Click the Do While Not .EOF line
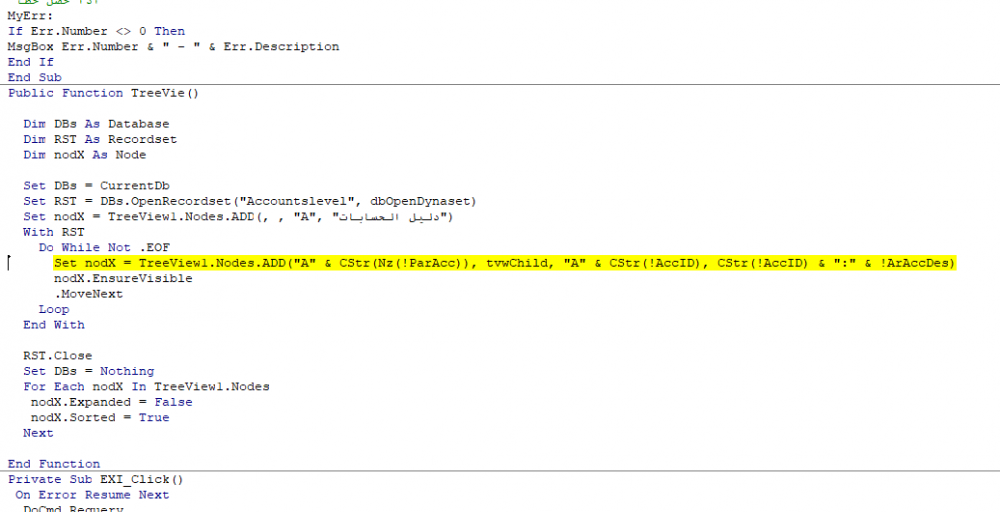The height and width of the screenshot is (512, 1000). (x=105, y=247)
